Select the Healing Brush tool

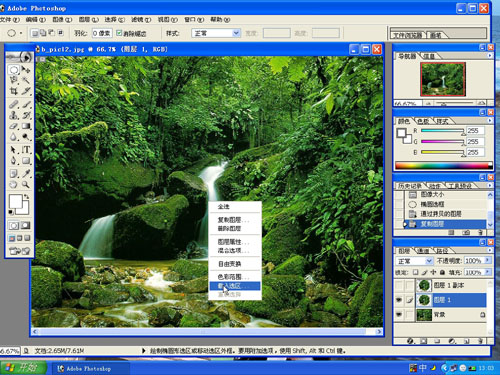click(13, 104)
